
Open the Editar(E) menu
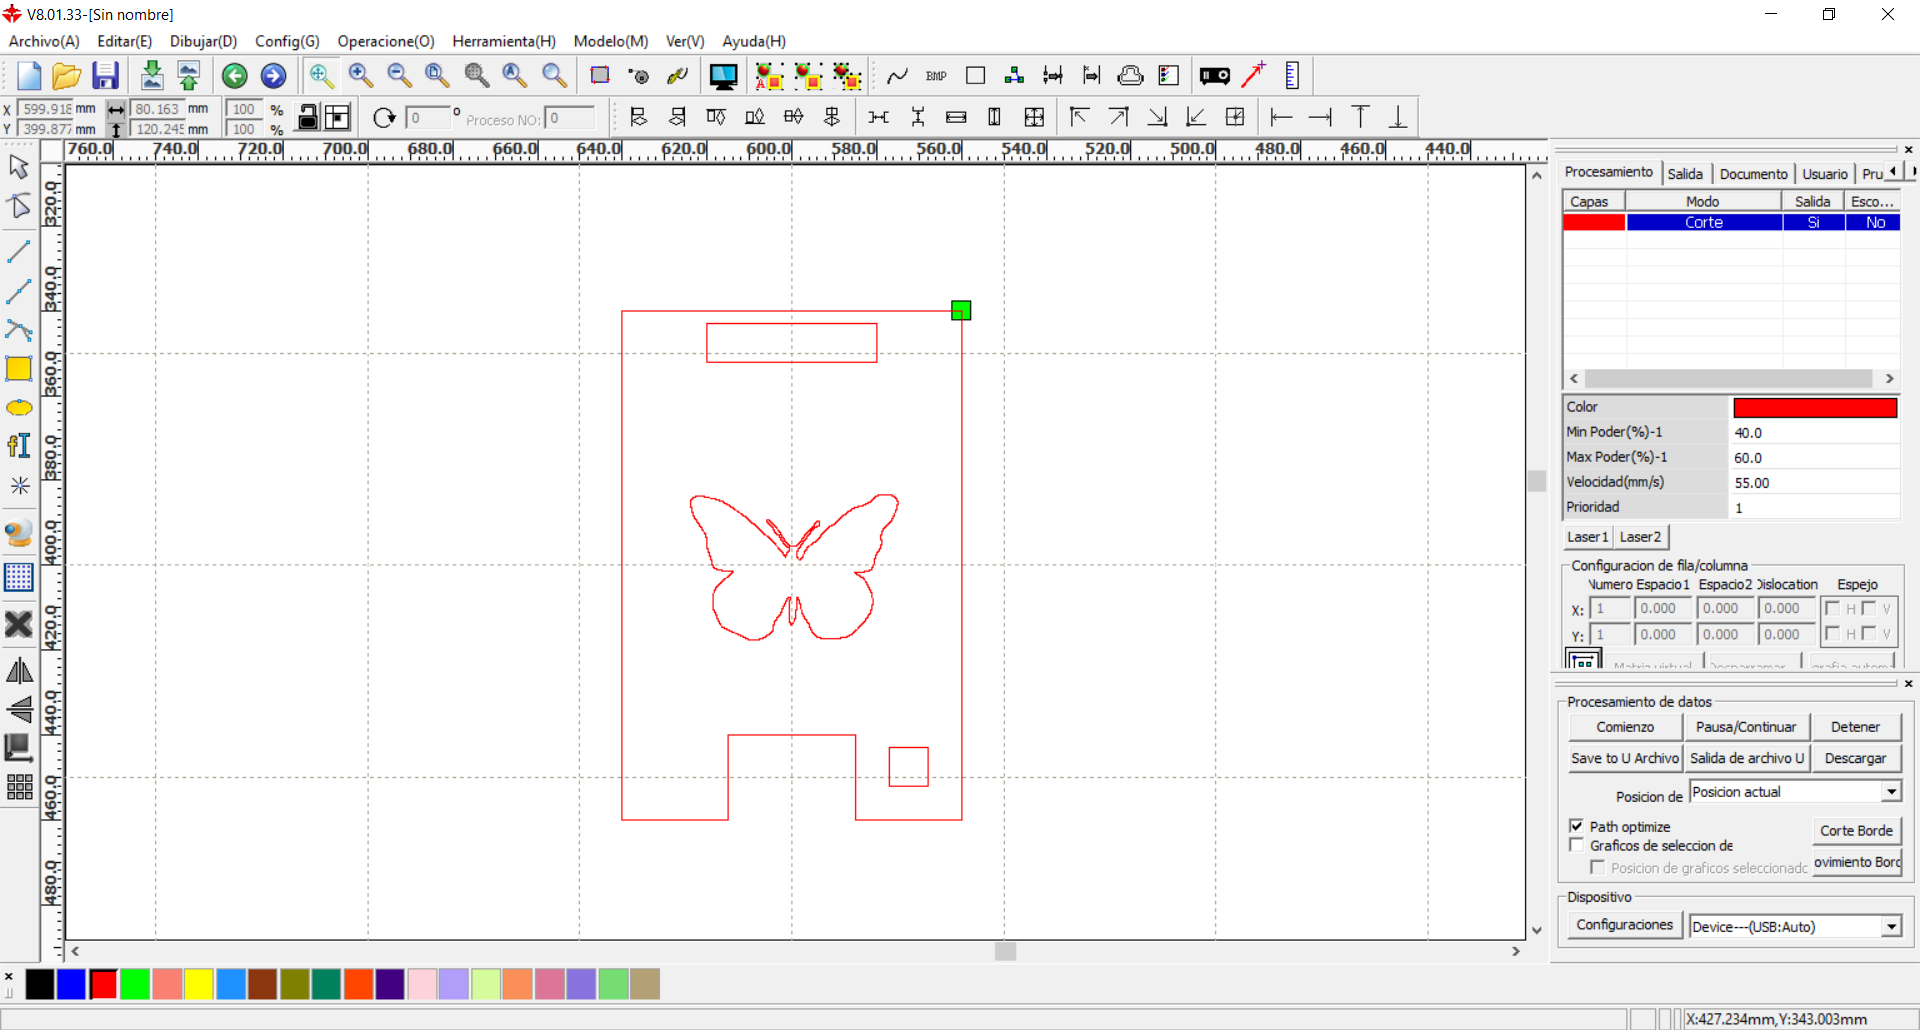(x=124, y=41)
